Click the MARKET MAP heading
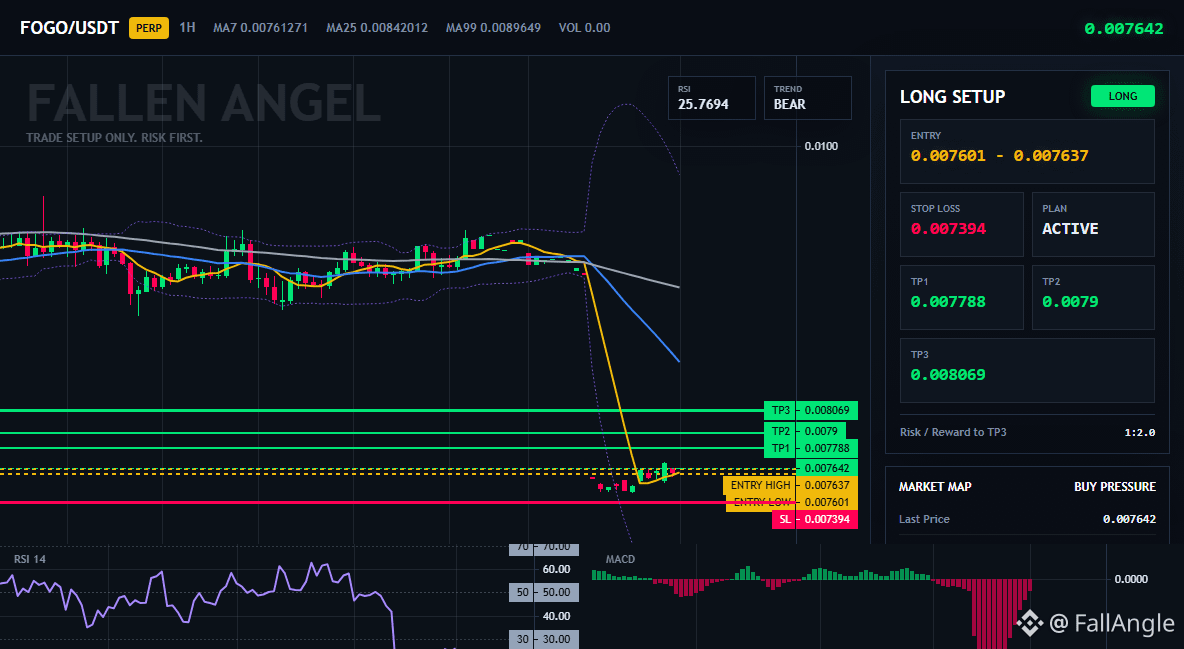The image size is (1184, 649). click(x=935, y=487)
